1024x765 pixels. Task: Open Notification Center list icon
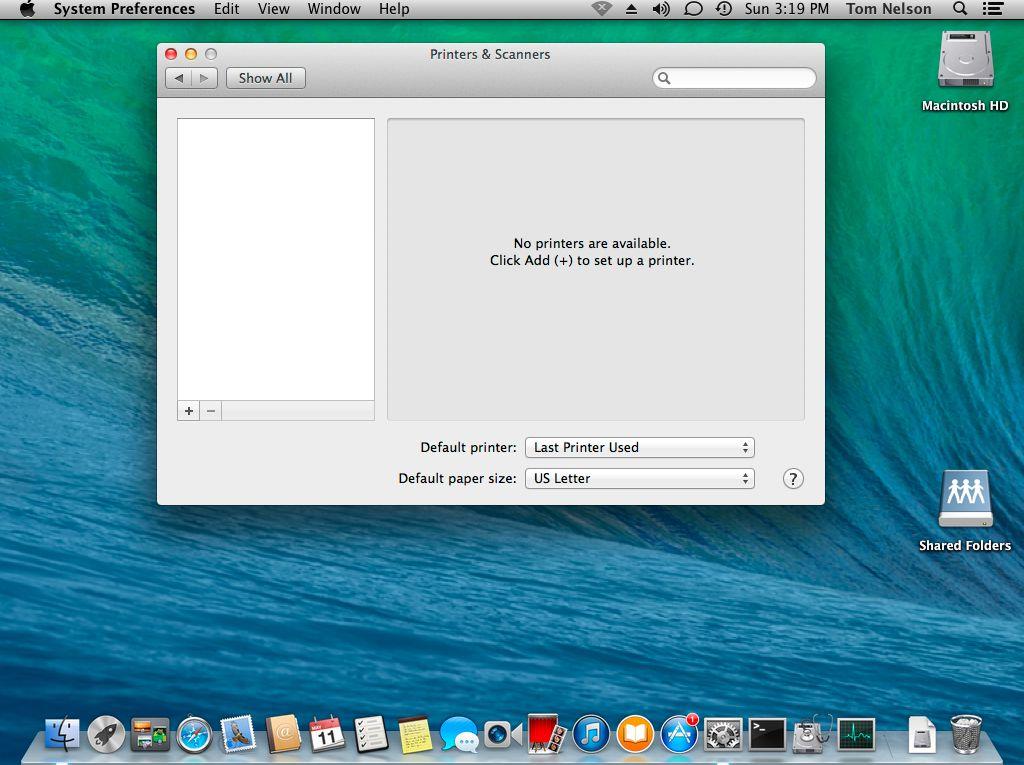click(x=993, y=8)
